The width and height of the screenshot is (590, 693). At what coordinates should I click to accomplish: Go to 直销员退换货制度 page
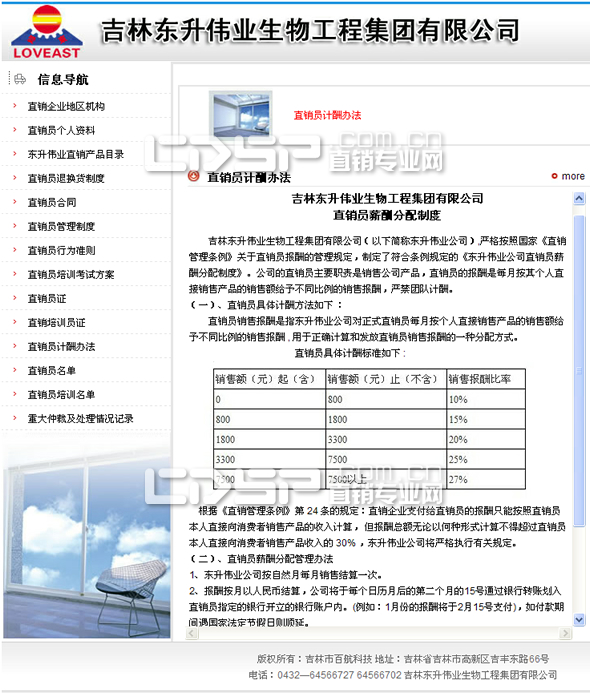pyautogui.click(x=66, y=179)
